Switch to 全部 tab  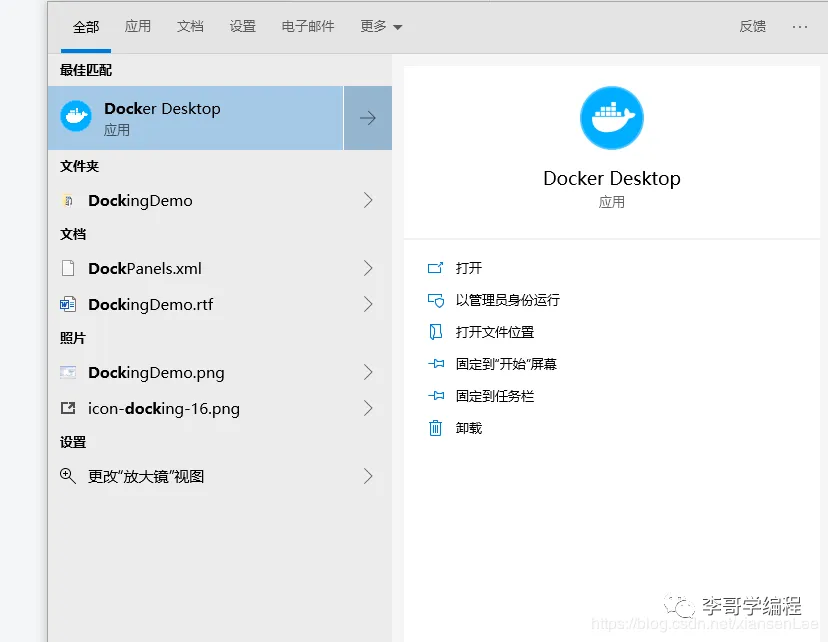click(86, 26)
